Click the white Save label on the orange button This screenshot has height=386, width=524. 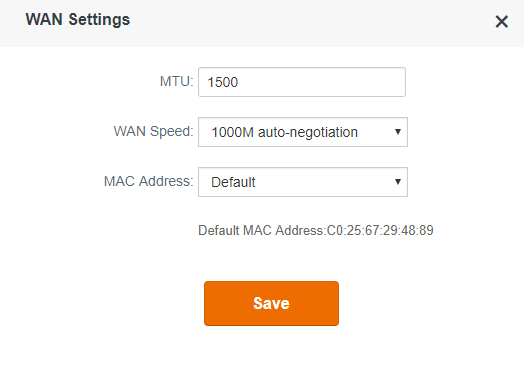tap(271, 303)
